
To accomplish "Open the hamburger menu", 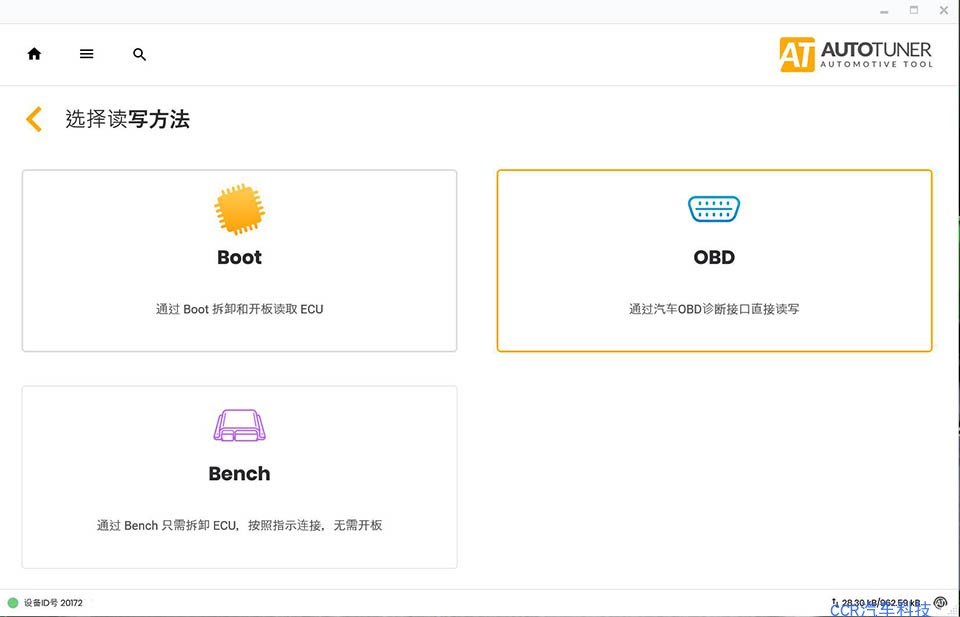I will click(87, 54).
